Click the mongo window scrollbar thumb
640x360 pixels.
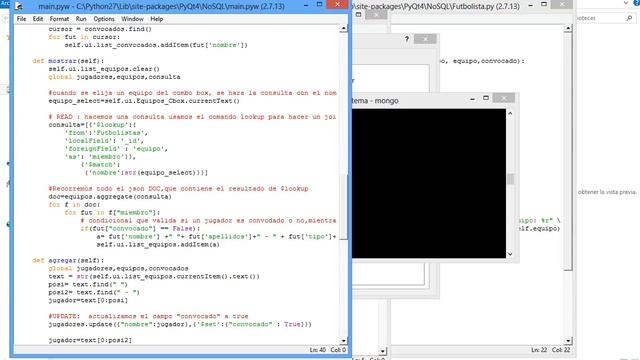coord(510,179)
